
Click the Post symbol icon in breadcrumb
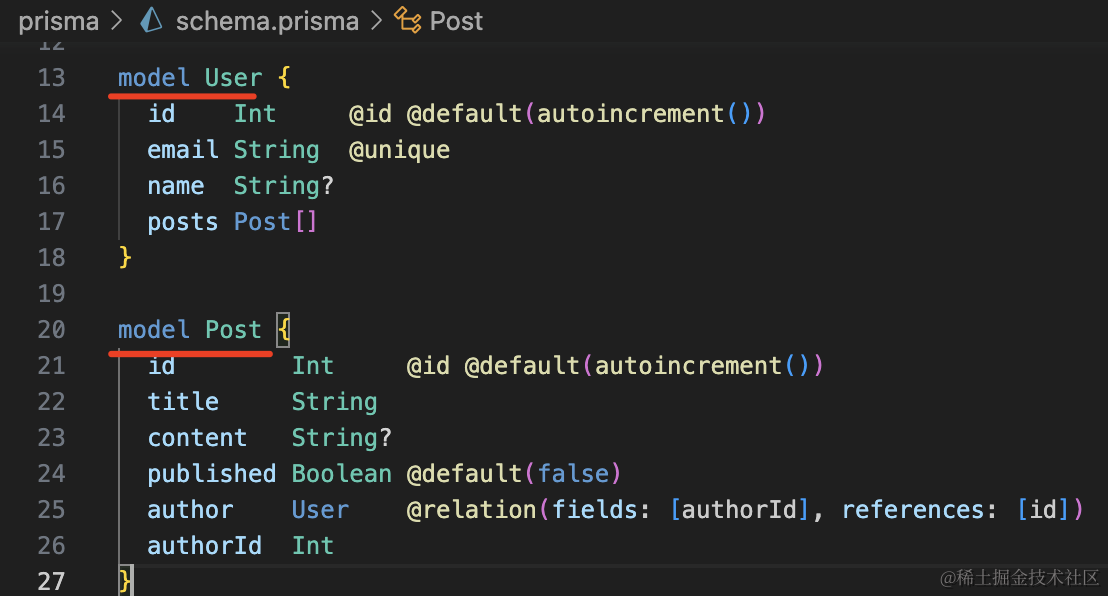tap(408, 20)
